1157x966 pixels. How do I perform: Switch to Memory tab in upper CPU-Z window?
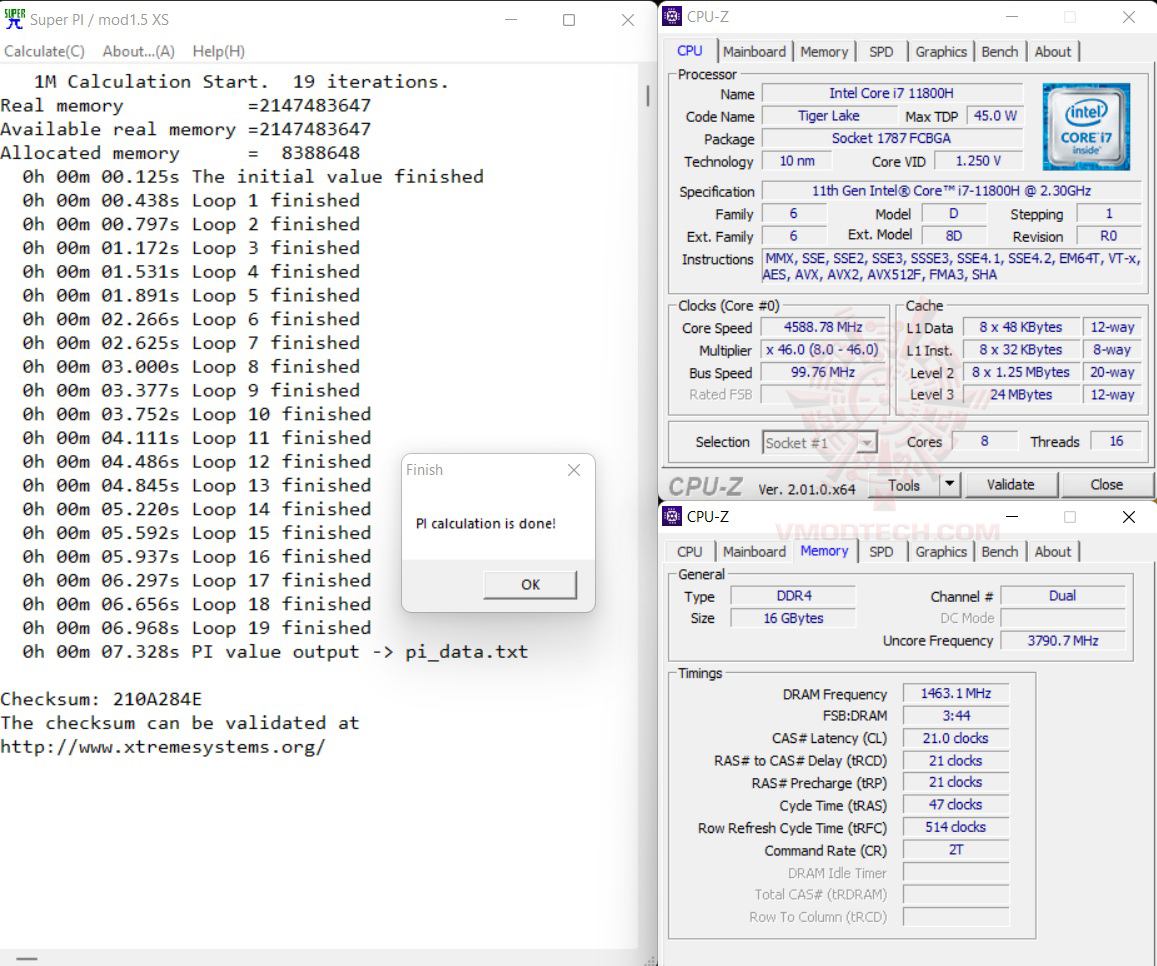(824, 52)
